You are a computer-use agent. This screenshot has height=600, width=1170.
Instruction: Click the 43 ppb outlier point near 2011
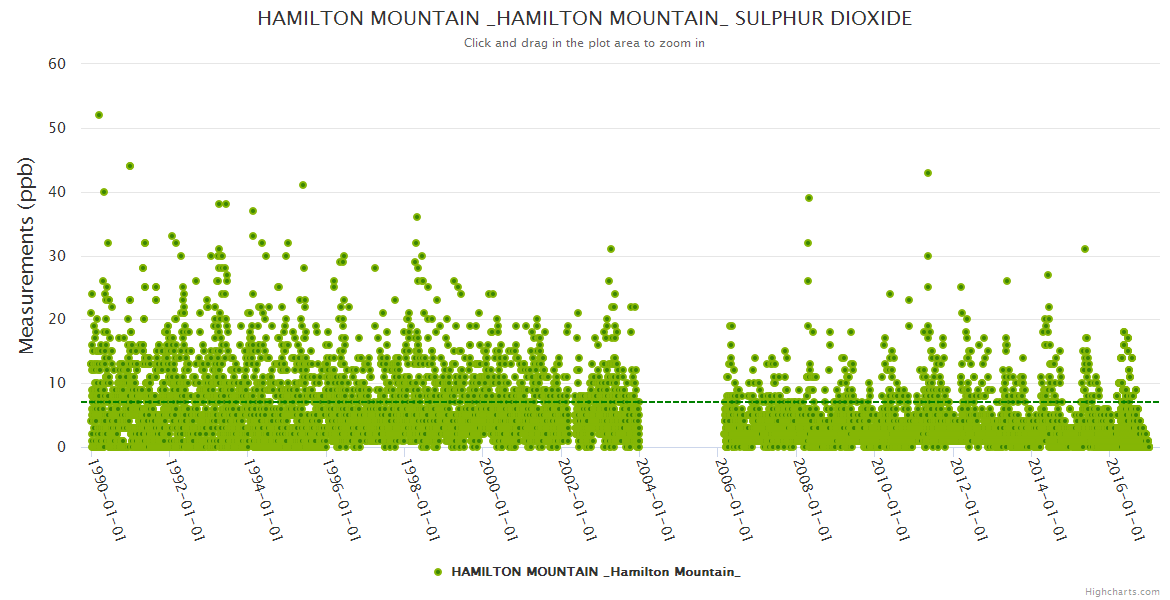click(x=928, y=173)
